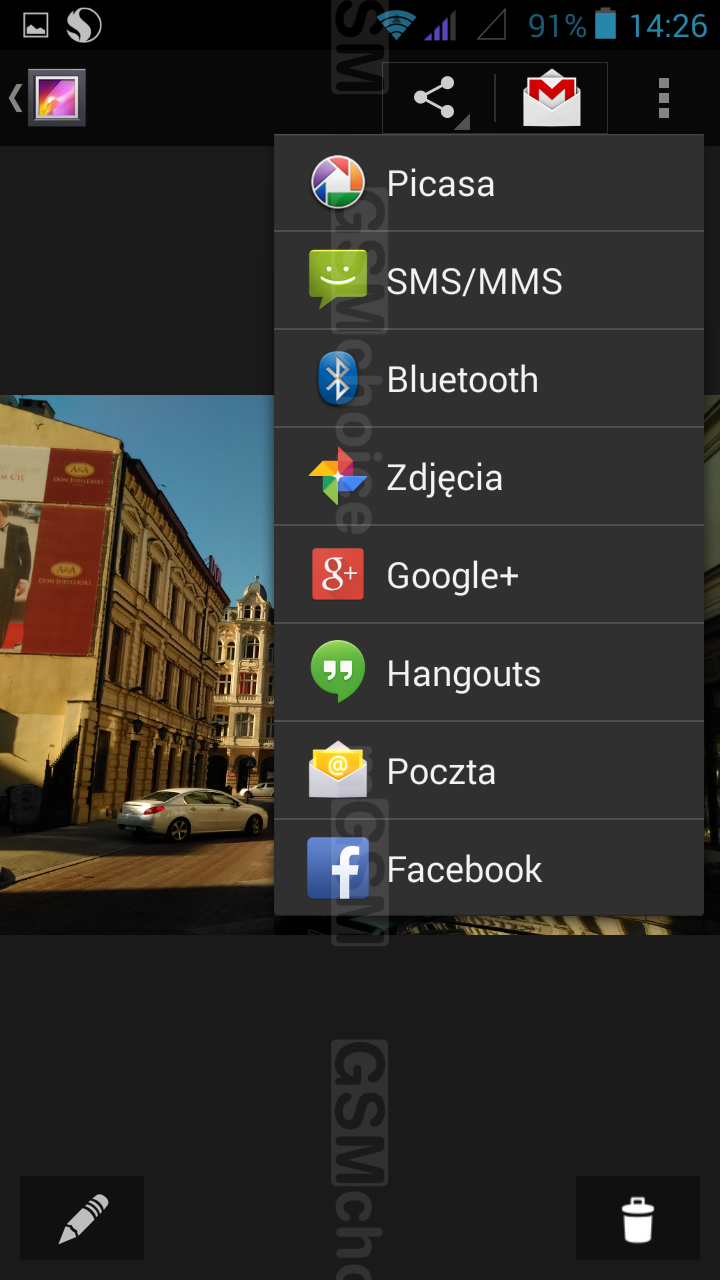Select the SMS/MMS label in share menu
The width and height of the screenshot is (720, 1280).
point(475,282)
